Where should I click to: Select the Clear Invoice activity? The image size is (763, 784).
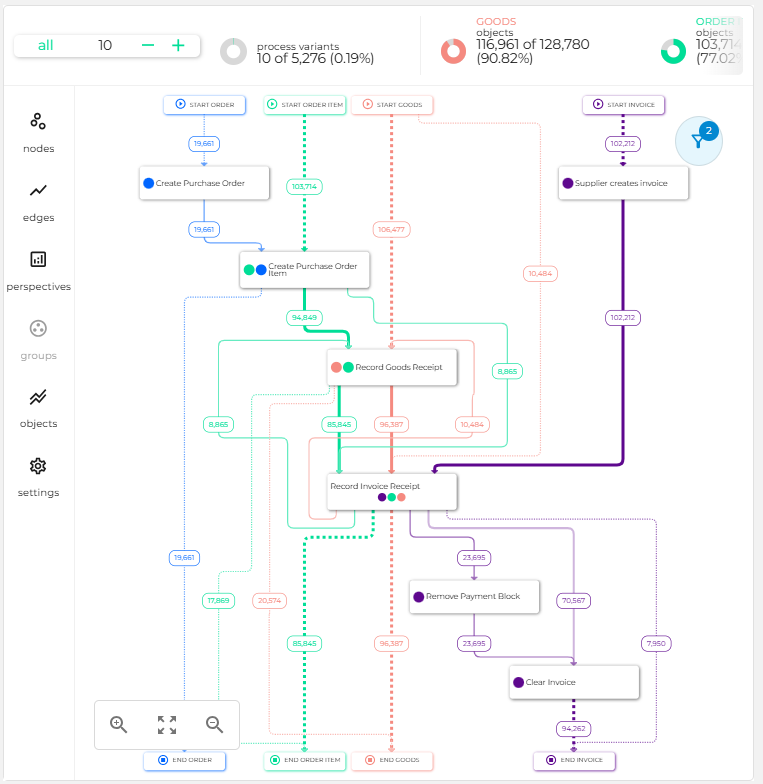click(574, 682)
